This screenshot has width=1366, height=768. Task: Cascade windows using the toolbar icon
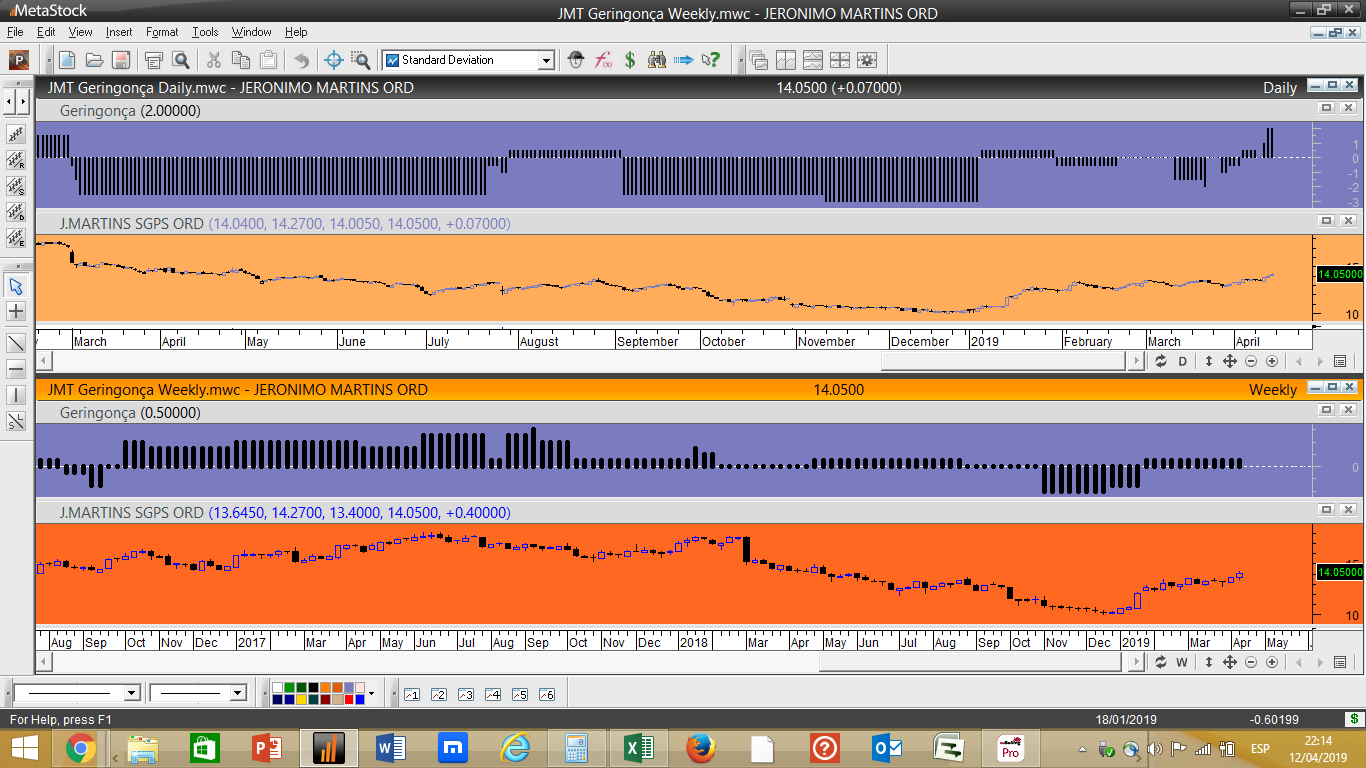(759, 60)
